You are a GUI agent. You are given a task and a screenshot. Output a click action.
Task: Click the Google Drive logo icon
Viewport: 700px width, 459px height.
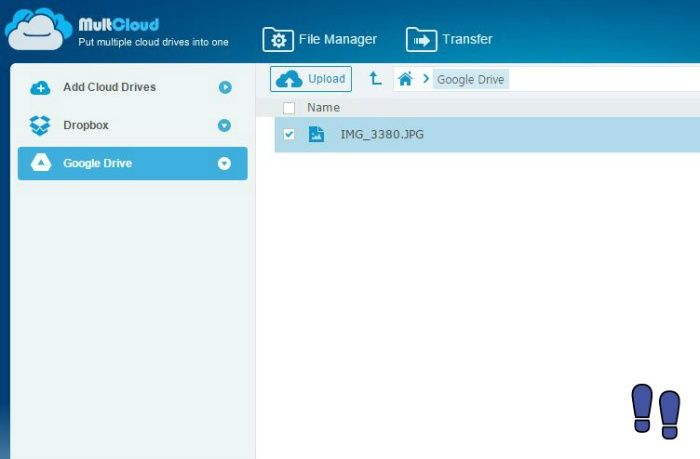[41, 163]
